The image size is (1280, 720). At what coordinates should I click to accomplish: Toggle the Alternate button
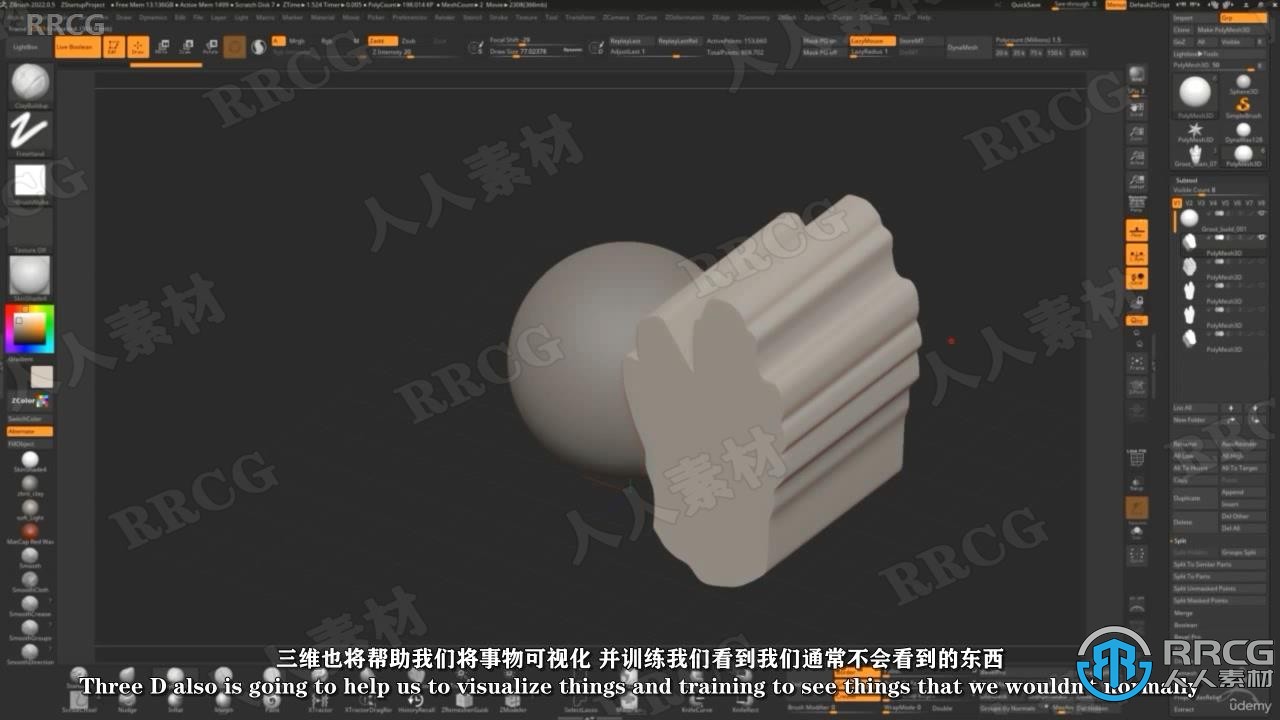click(29, 431)
